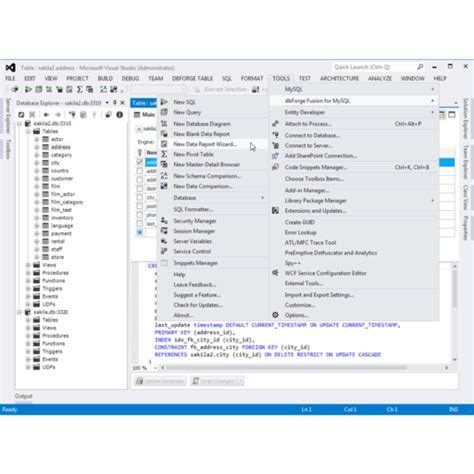This screenshot has height=474, width=474.
Task: Open the Output panel tab
Action: pyautogui.click(x=23, y=396)
